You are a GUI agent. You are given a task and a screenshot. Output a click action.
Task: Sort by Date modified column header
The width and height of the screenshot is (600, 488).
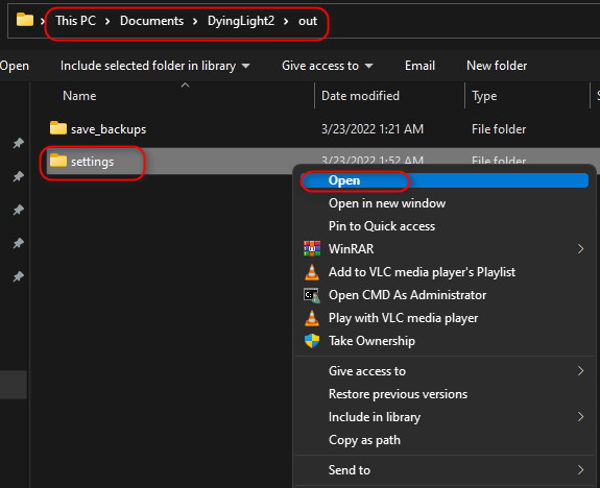360,96
